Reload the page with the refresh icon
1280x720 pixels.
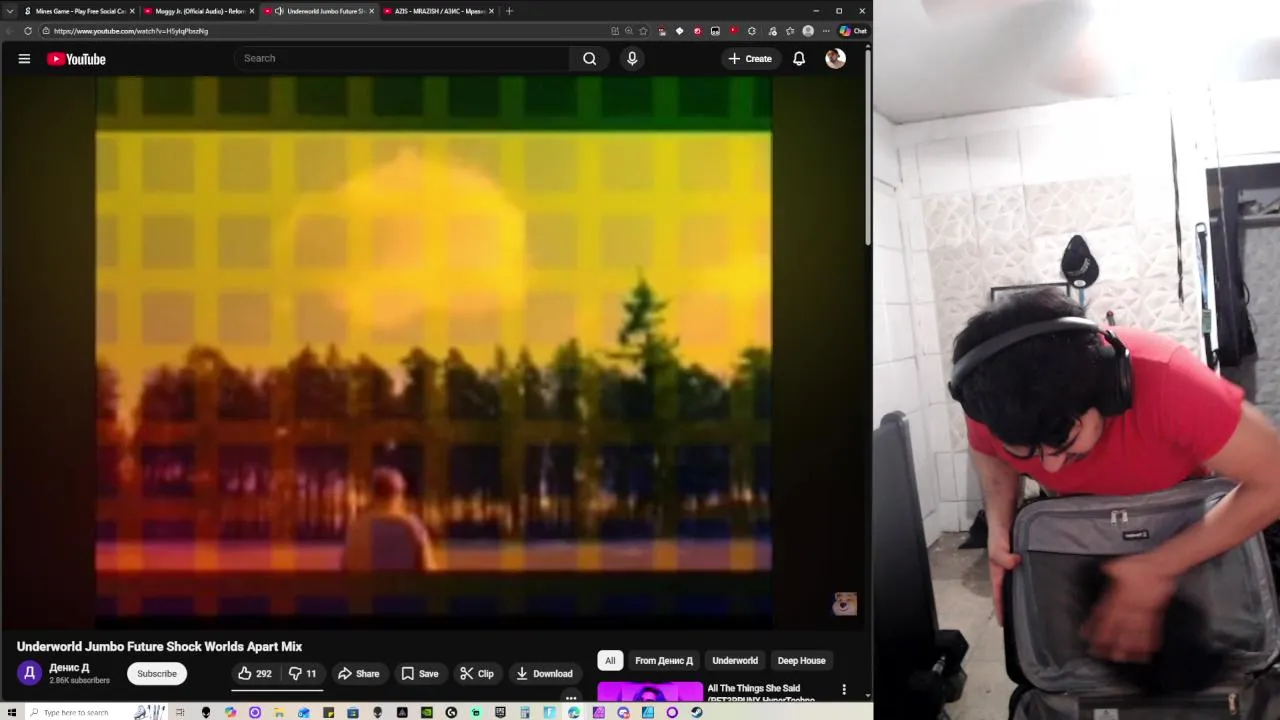point(28,31)
